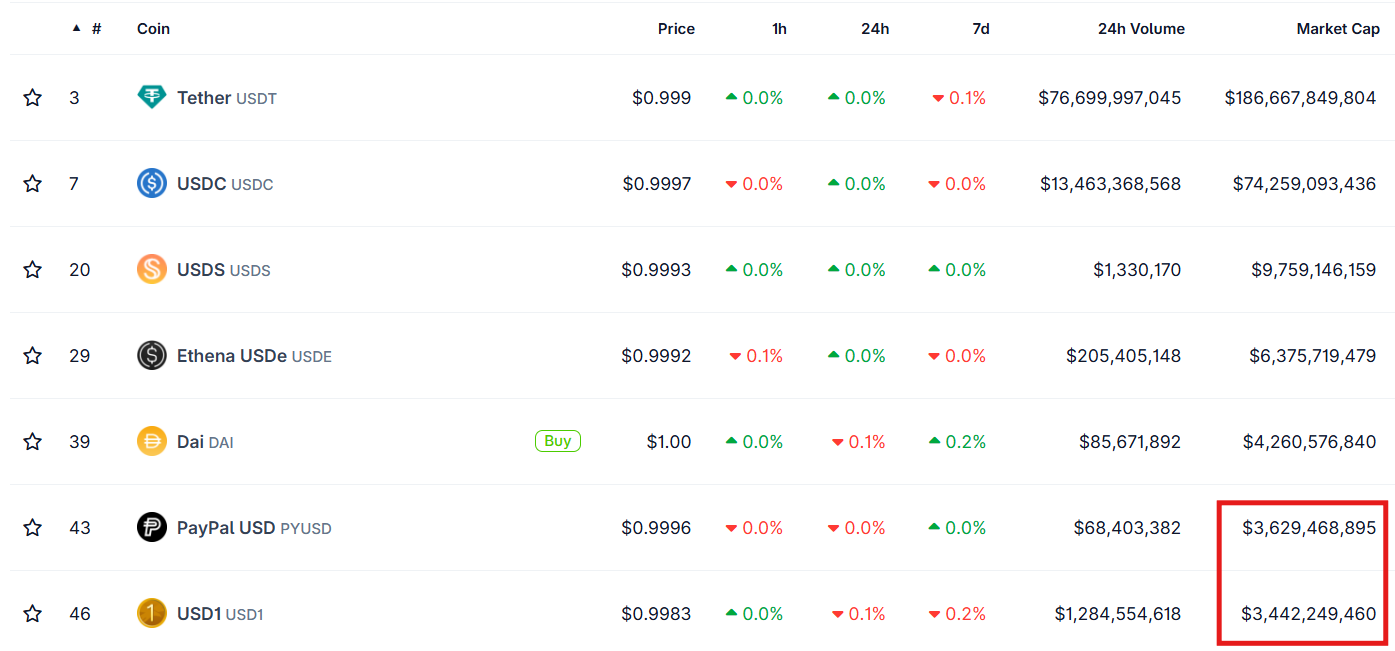Sort the table by 24h Volume

pos(1141,29)
